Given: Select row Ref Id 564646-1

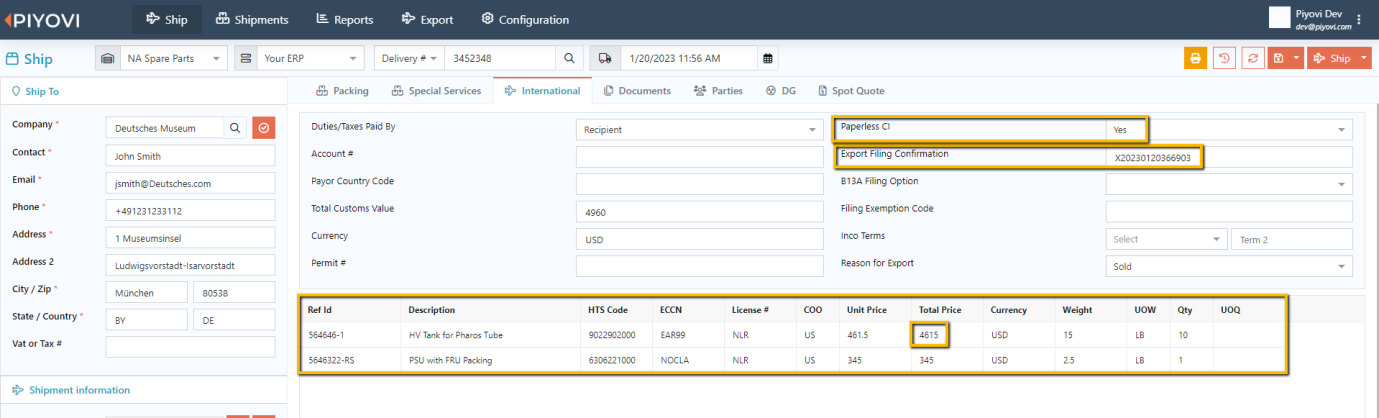Looking at the screenshot, I should [792, 335].
